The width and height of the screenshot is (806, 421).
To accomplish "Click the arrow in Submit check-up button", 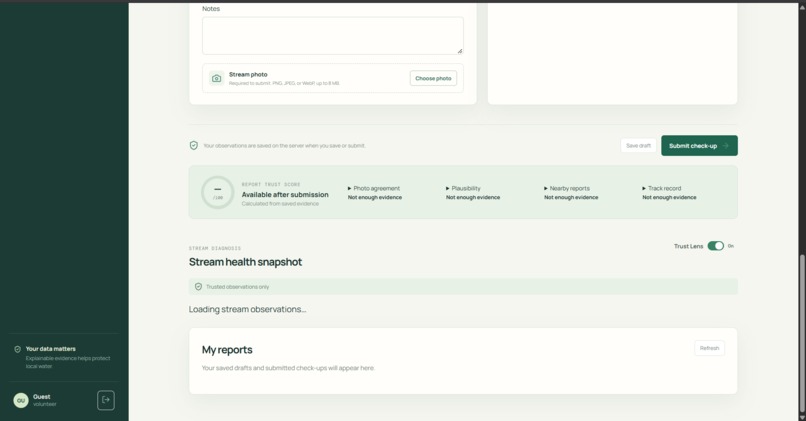I will [725, 146].
